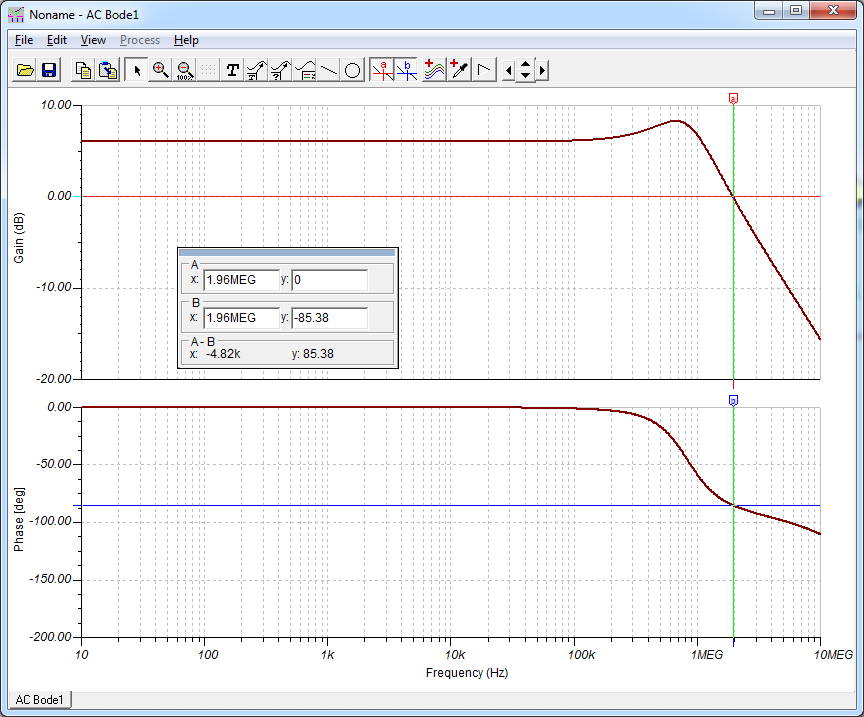Open the Help menu
Screen dimensions: 864x717
tap(186, 40)
